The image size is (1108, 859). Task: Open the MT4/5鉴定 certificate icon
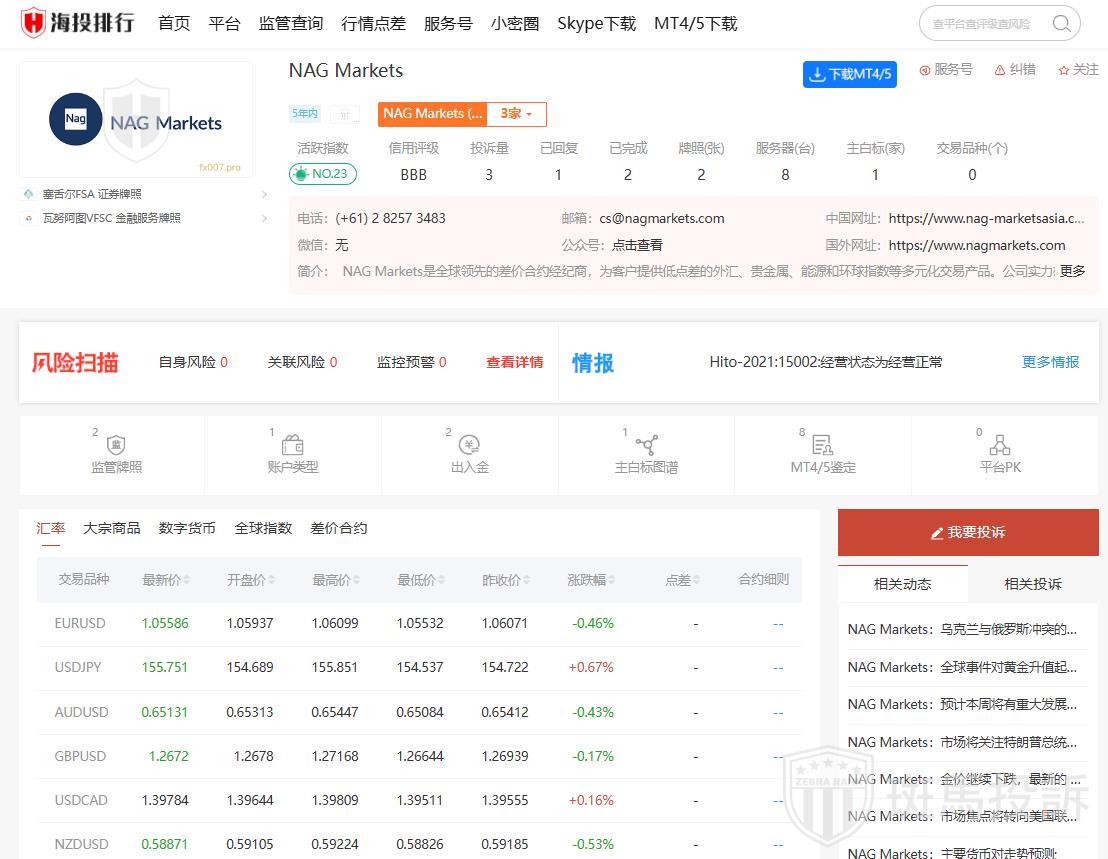click(x=822, y=446)
